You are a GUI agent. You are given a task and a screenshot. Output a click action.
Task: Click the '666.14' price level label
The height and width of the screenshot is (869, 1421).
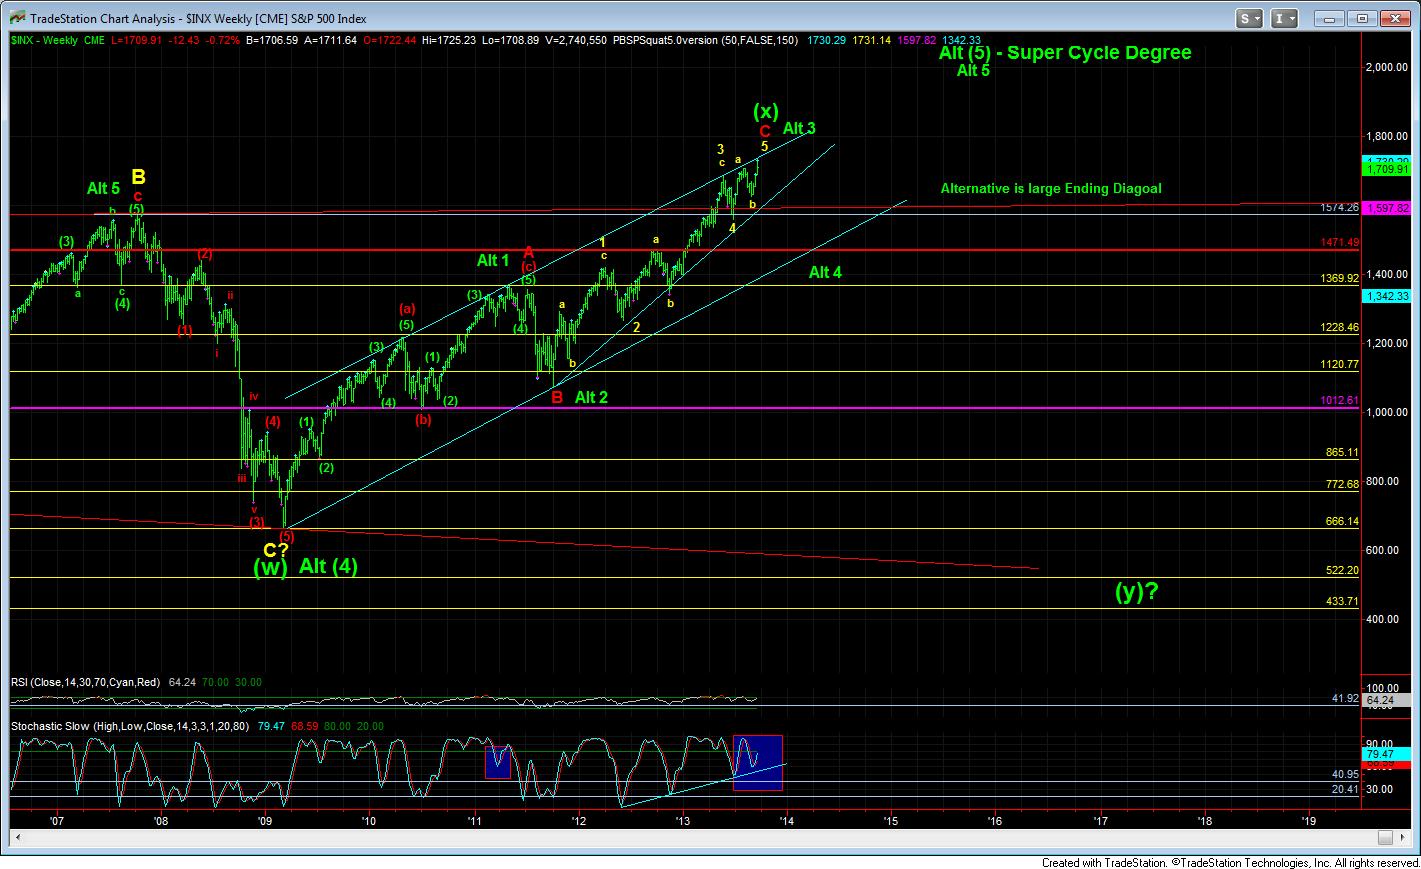[x=1342, y=522]
